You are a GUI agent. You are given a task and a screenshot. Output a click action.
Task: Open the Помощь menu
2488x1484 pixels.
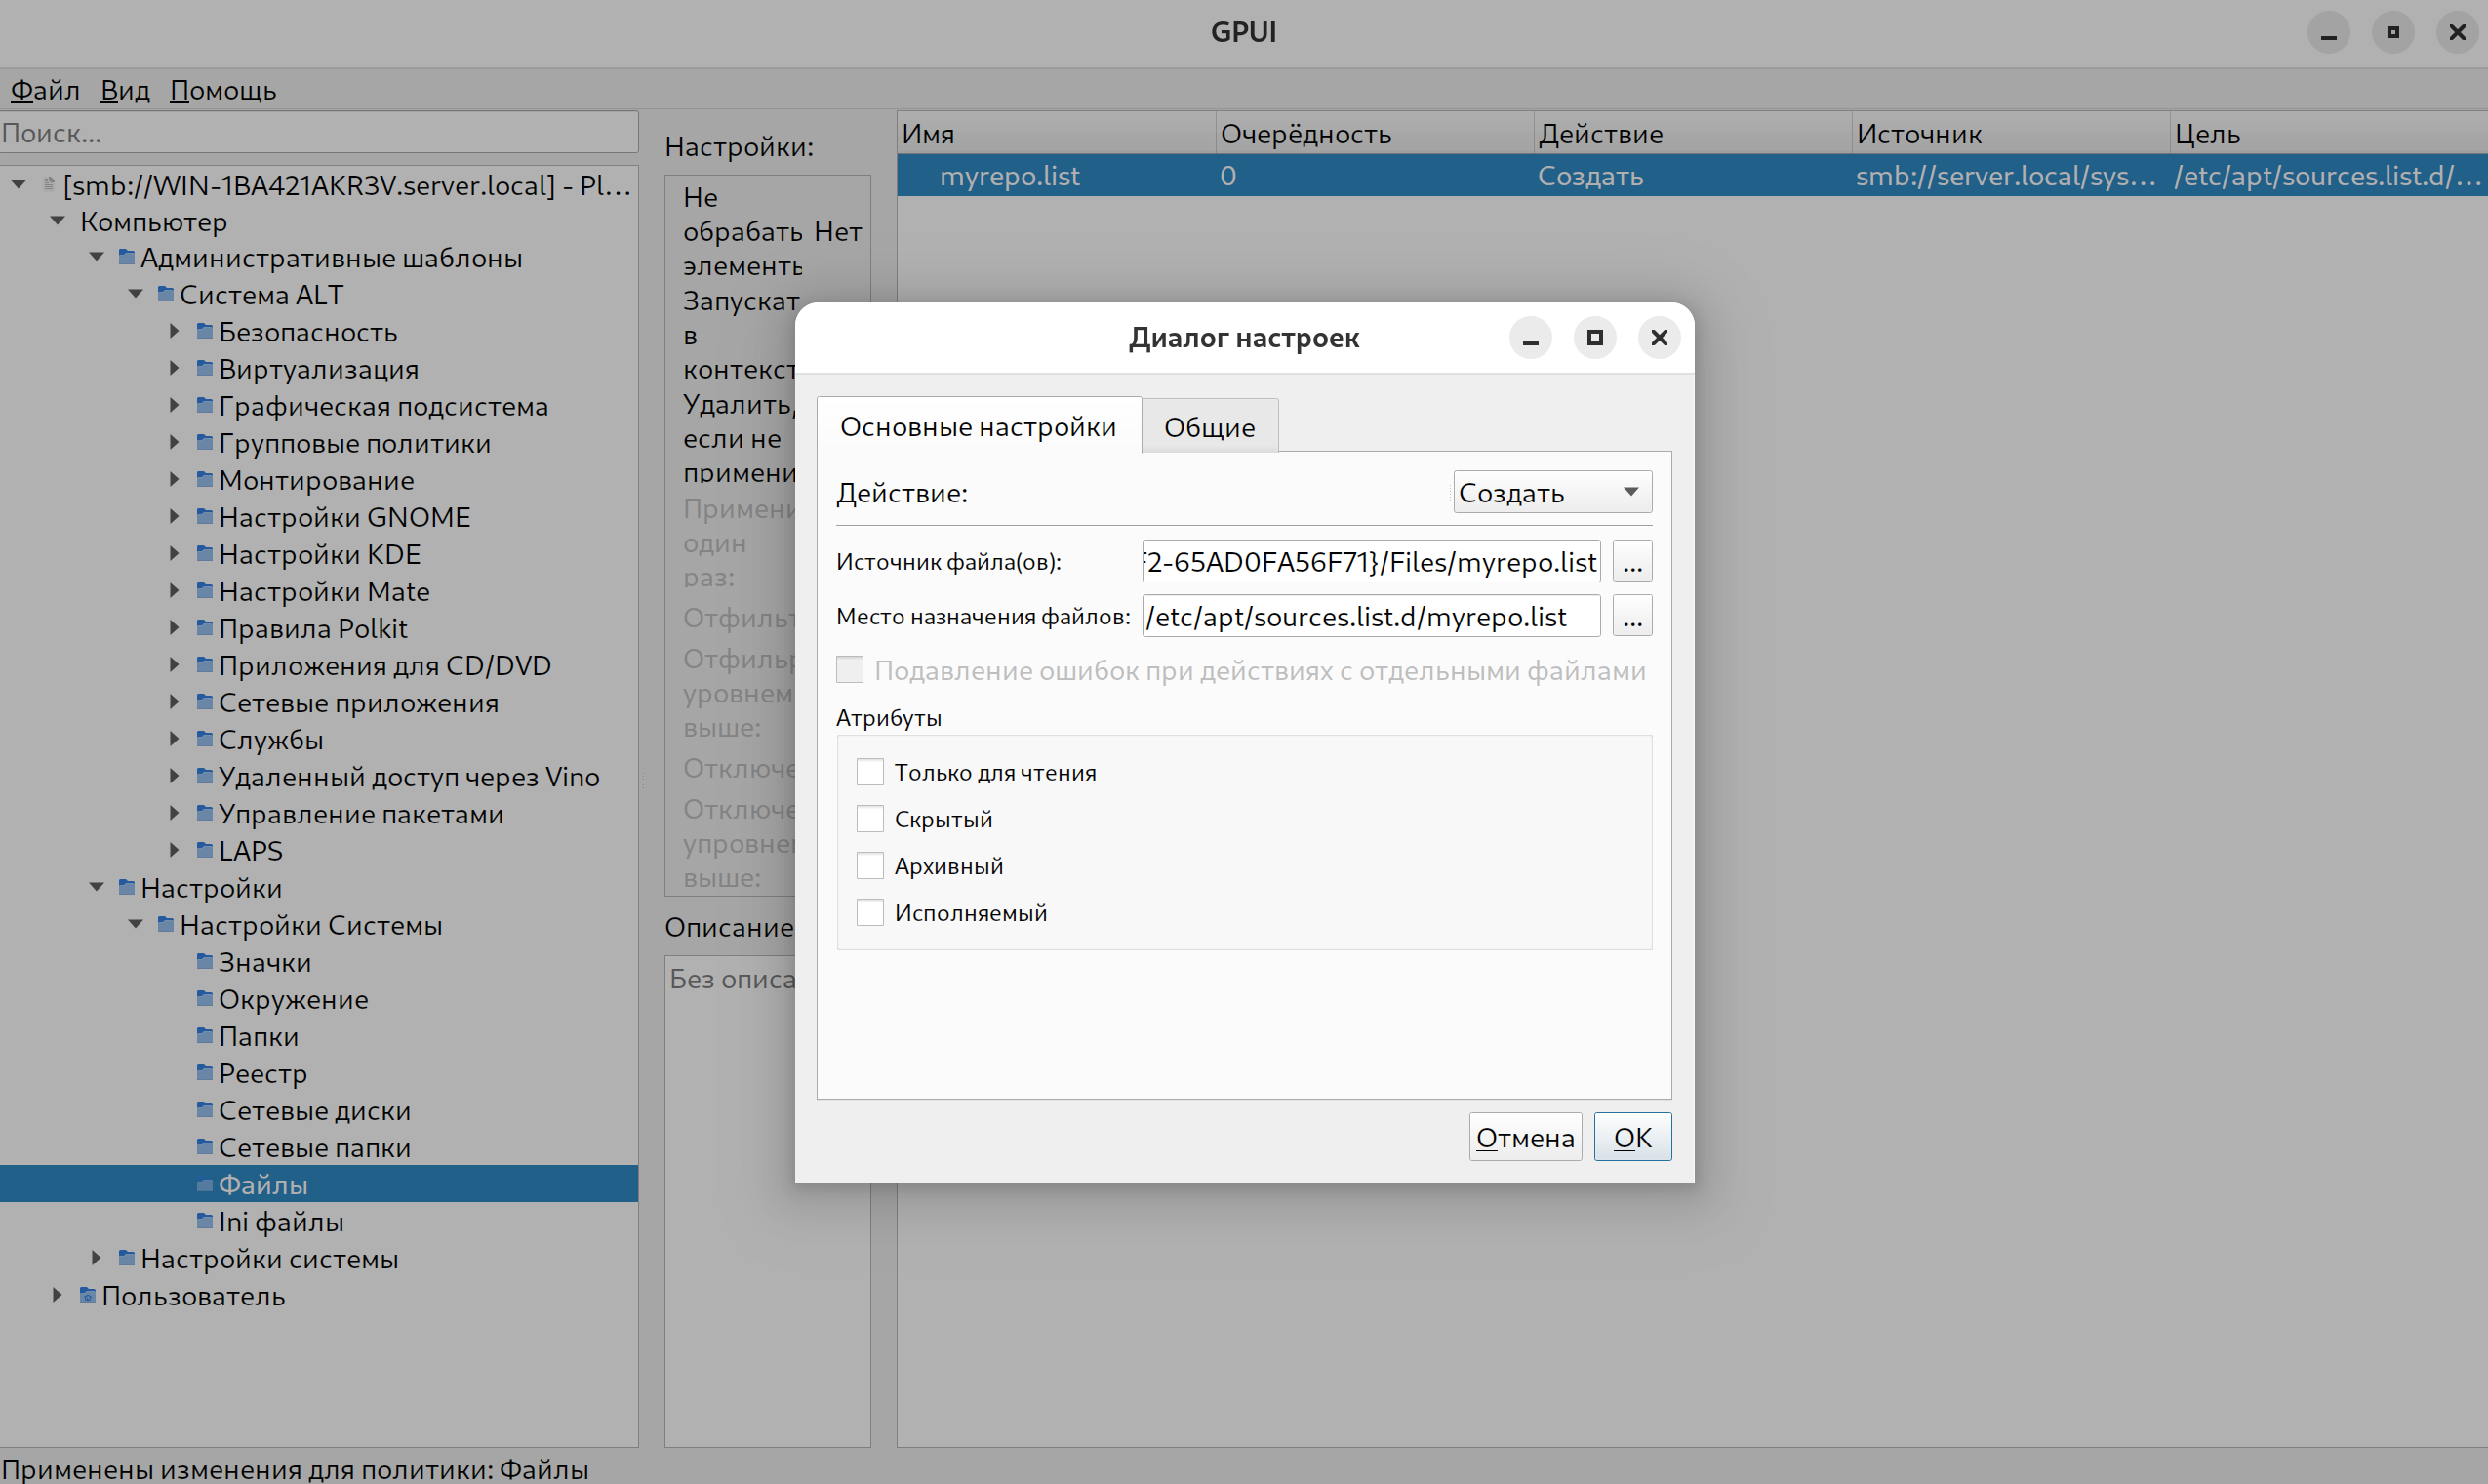(x=222, y=90)
